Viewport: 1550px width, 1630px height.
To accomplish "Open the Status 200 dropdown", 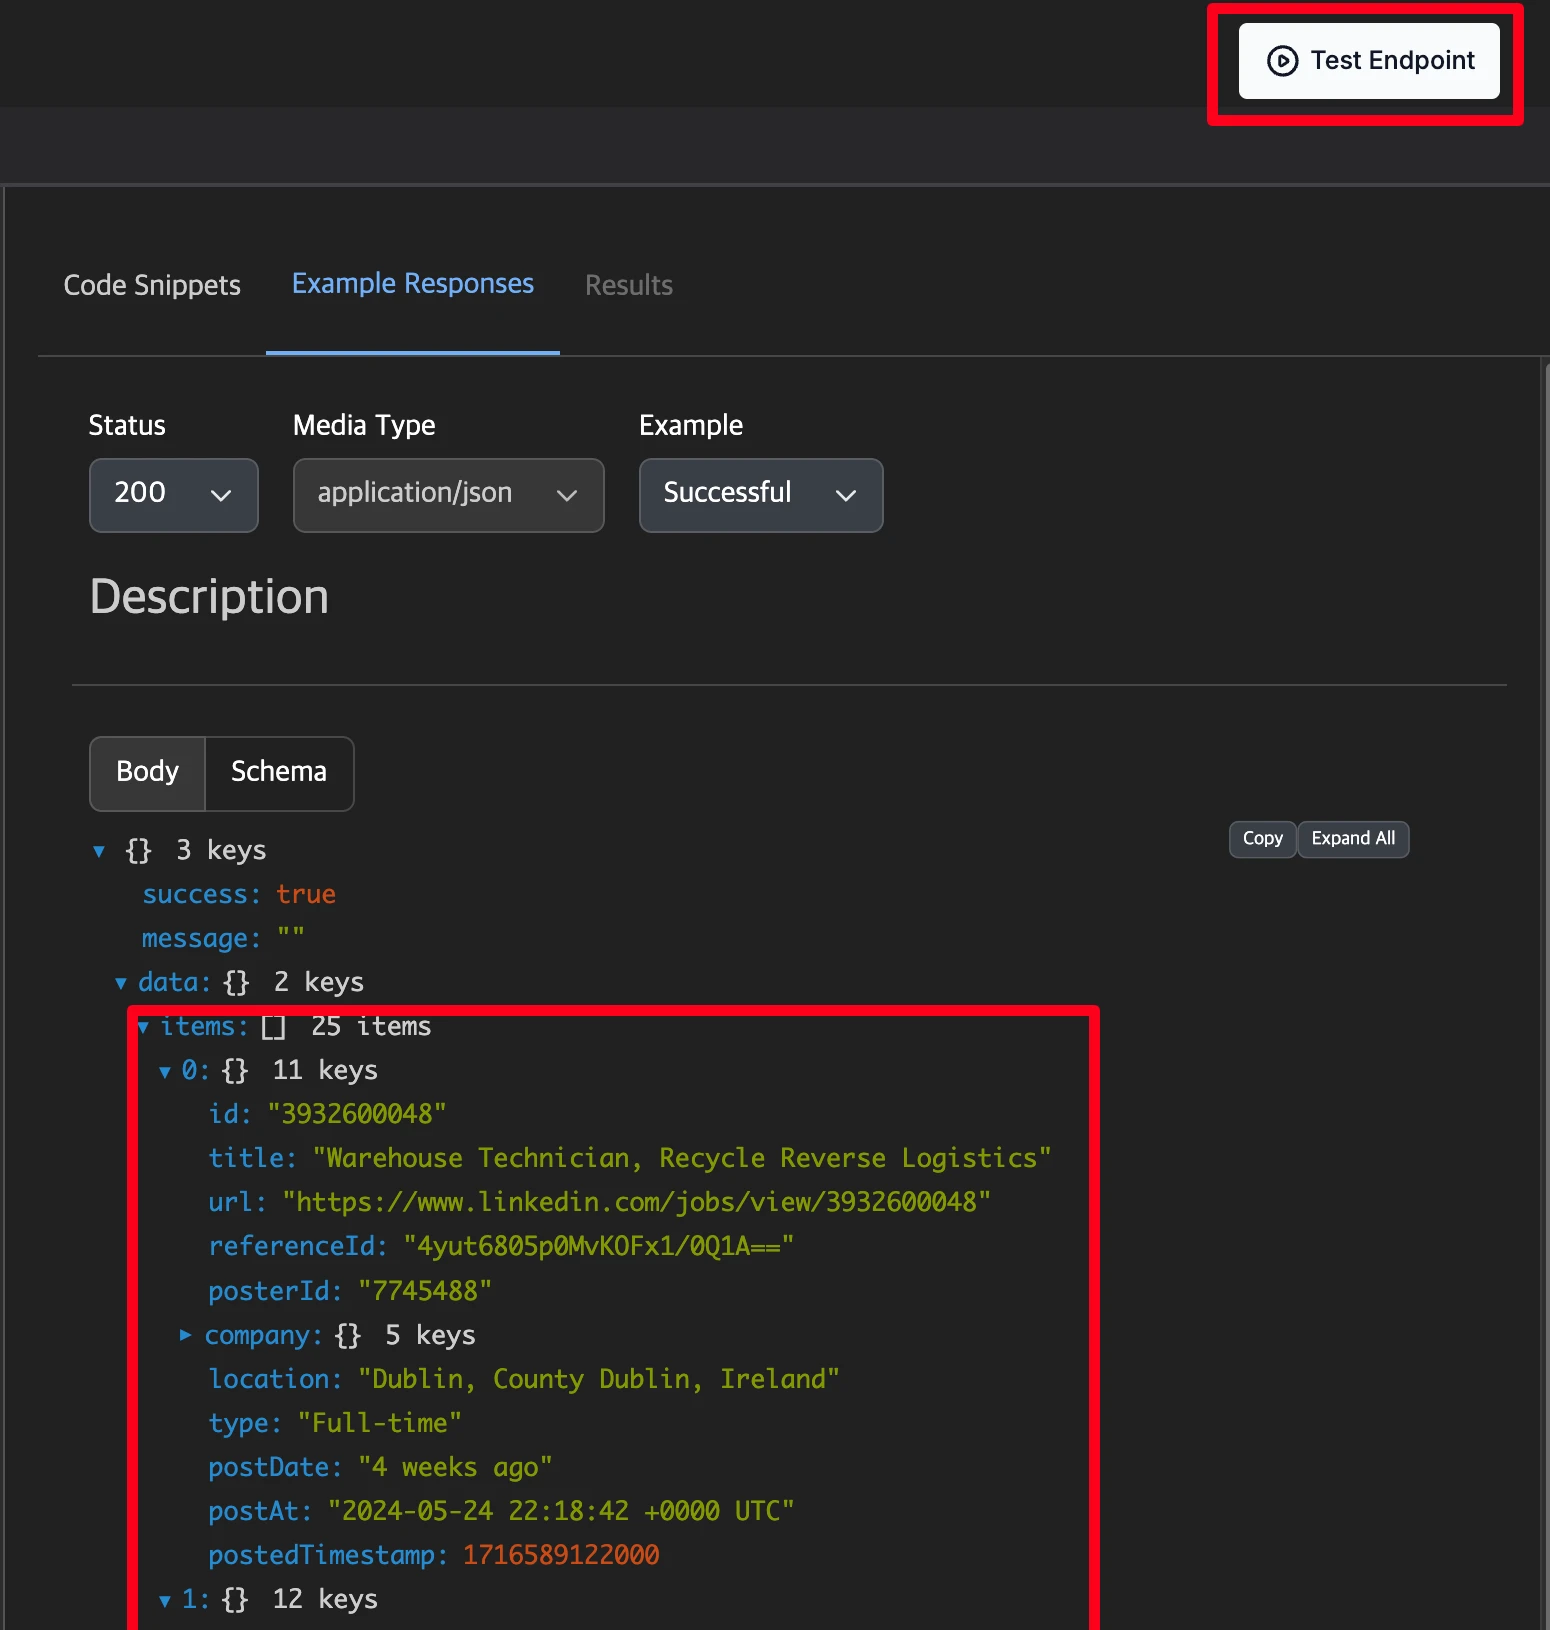I will click(174, 495).
